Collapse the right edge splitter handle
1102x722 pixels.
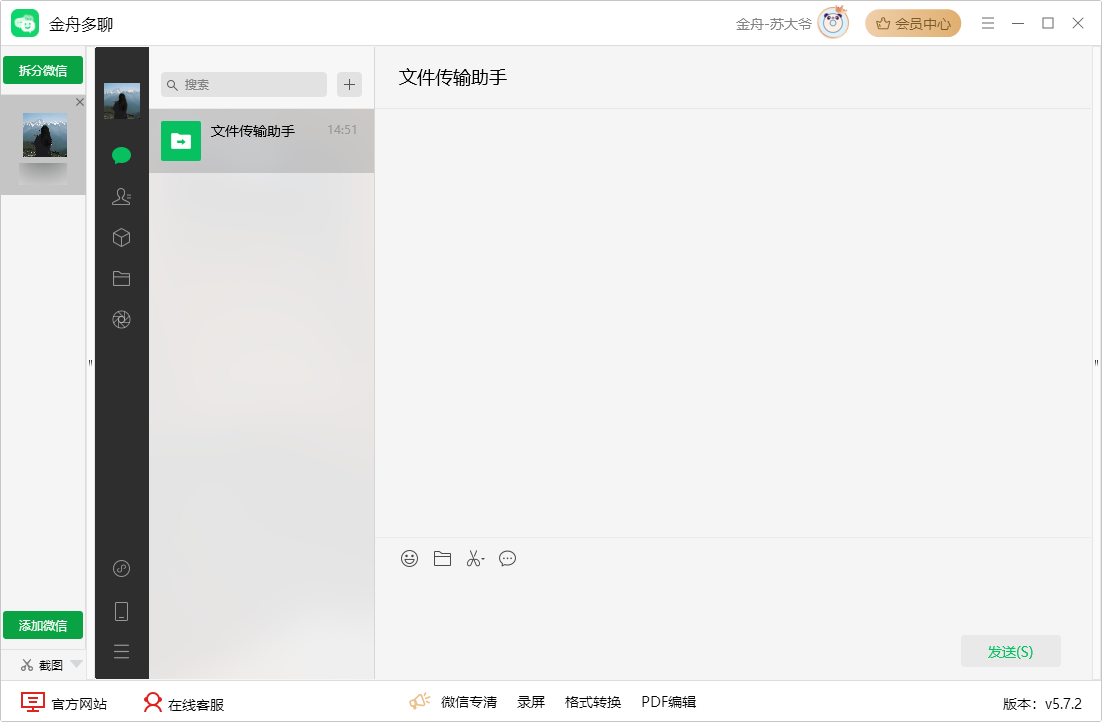click(1096, 363)
